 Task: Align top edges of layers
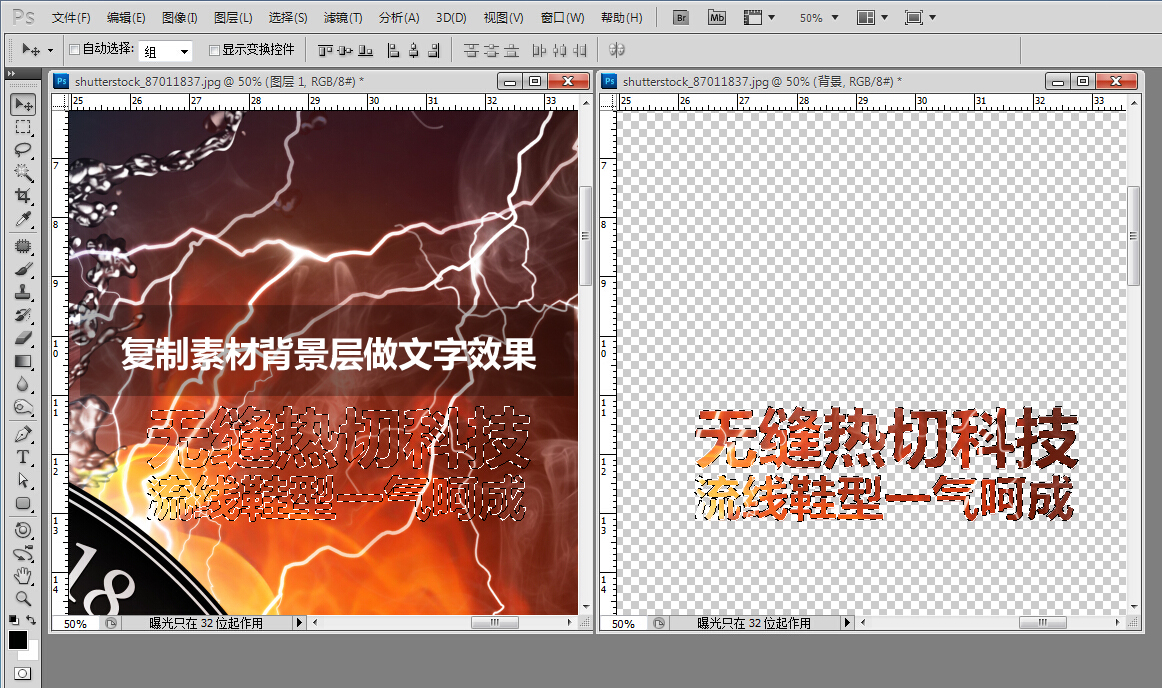click(x=325, y=50)
